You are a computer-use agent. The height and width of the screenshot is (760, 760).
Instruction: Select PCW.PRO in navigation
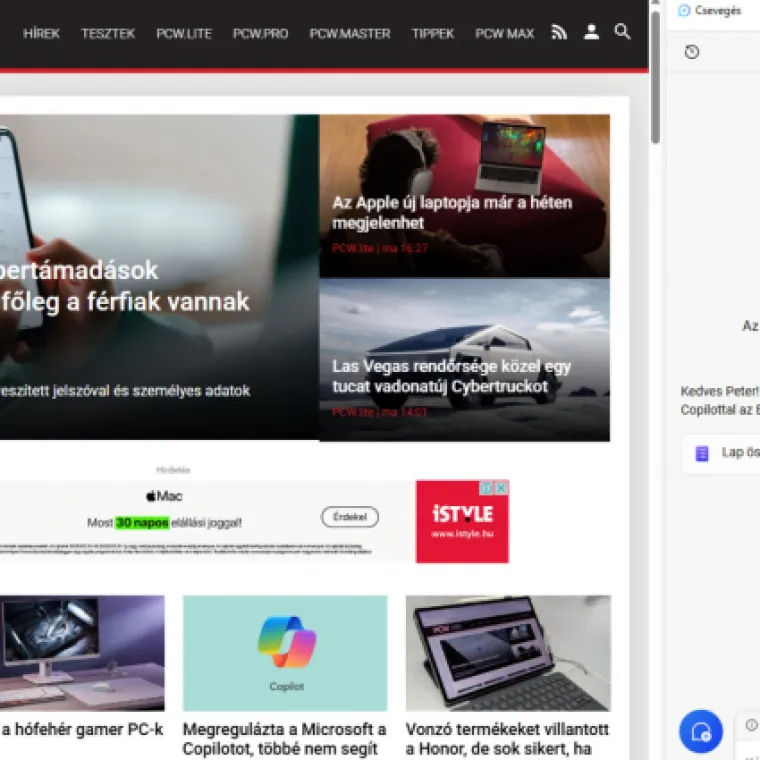[260, 33]
